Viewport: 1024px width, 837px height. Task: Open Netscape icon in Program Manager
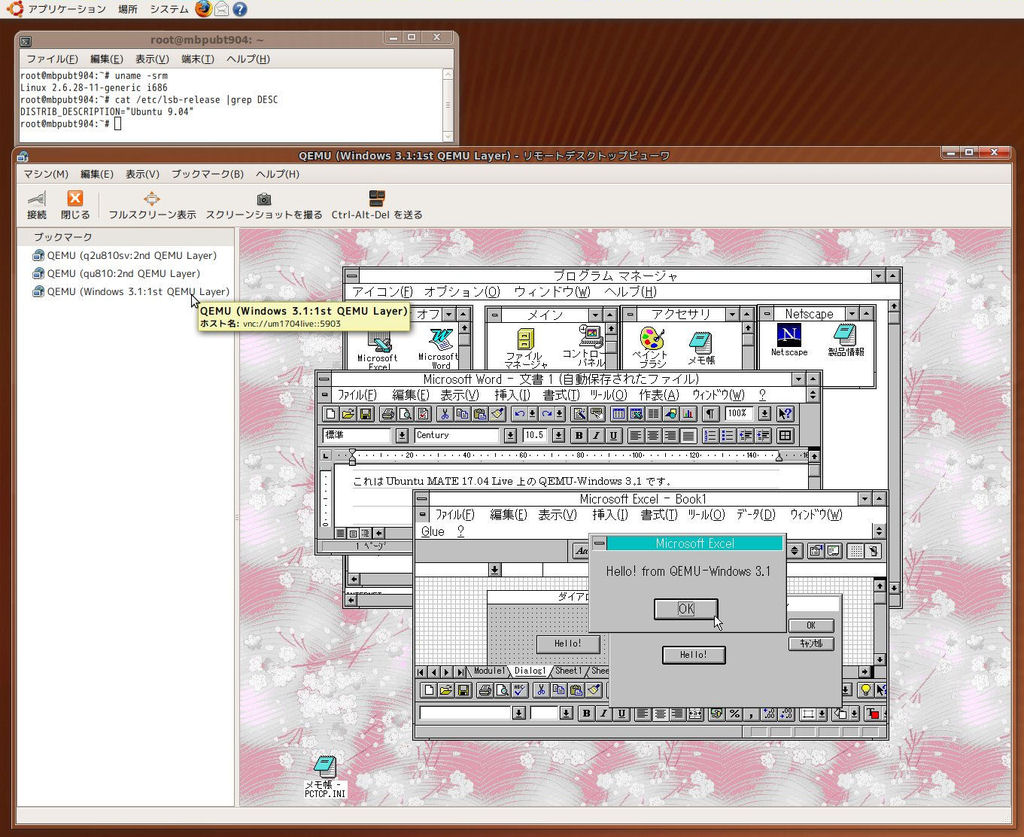pos(789,341)
